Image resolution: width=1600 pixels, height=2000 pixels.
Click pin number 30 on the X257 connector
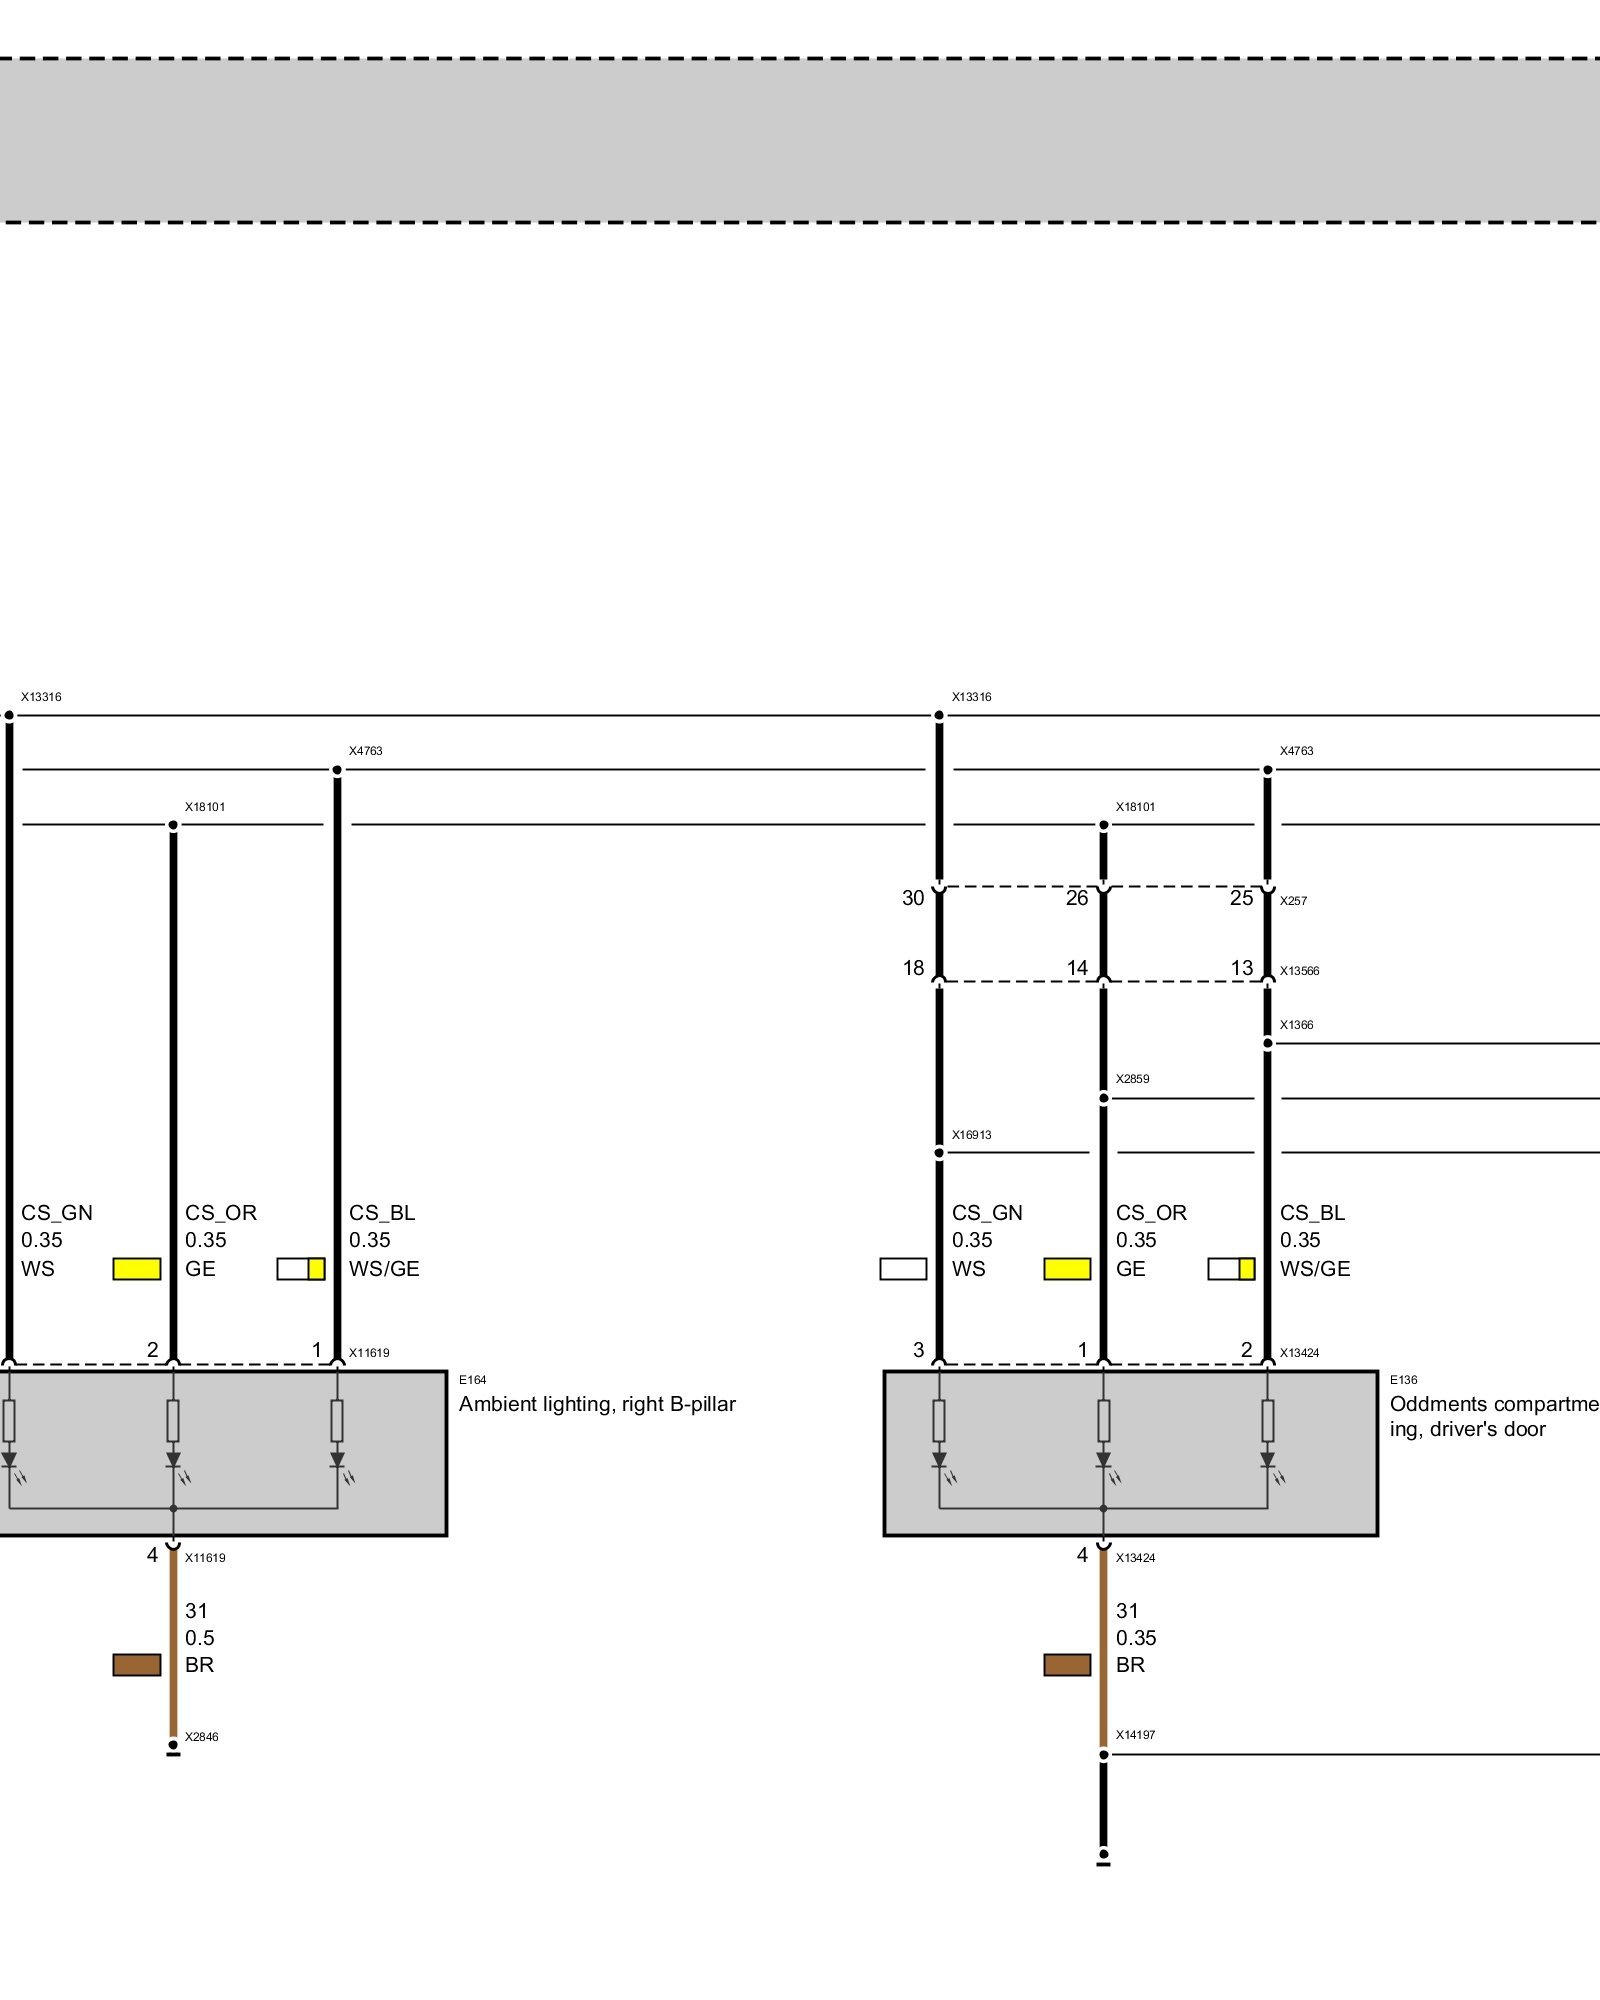[x=913, y=898]
